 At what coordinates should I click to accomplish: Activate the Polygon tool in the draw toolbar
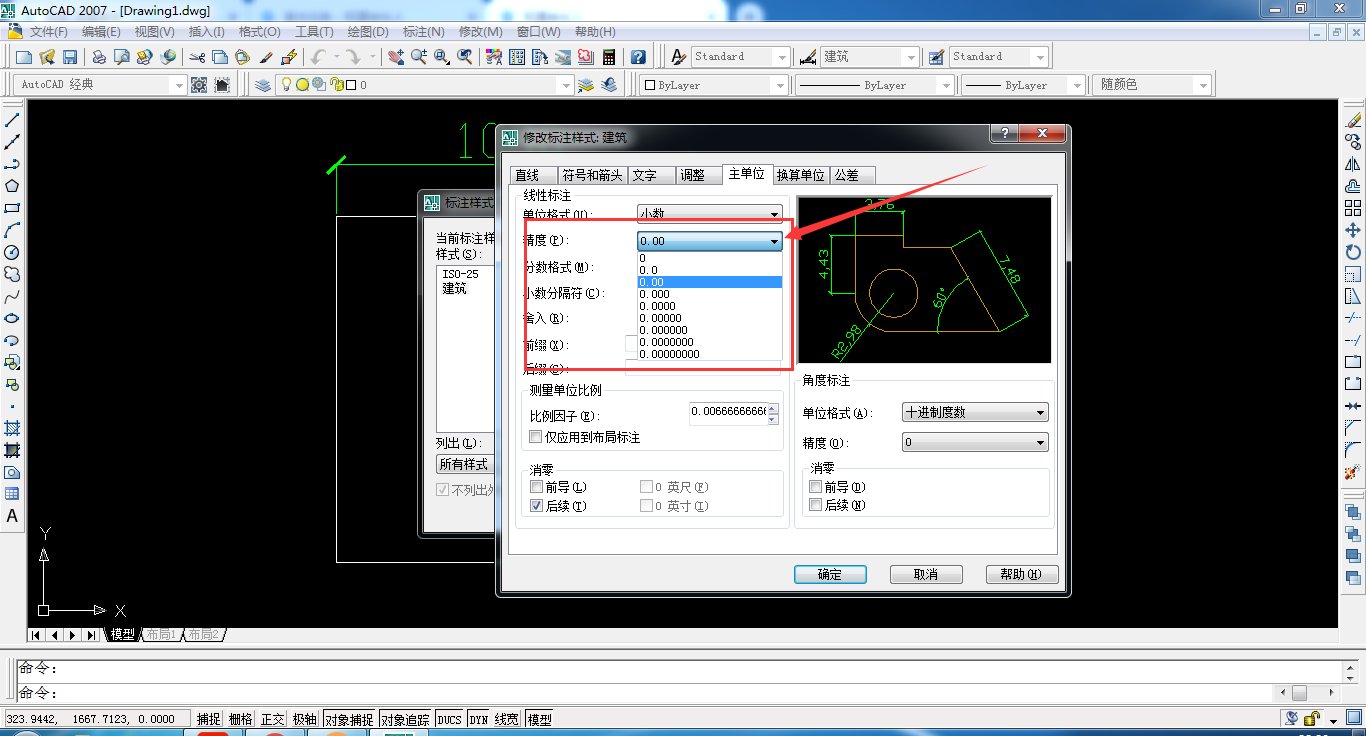pos(12,186)
